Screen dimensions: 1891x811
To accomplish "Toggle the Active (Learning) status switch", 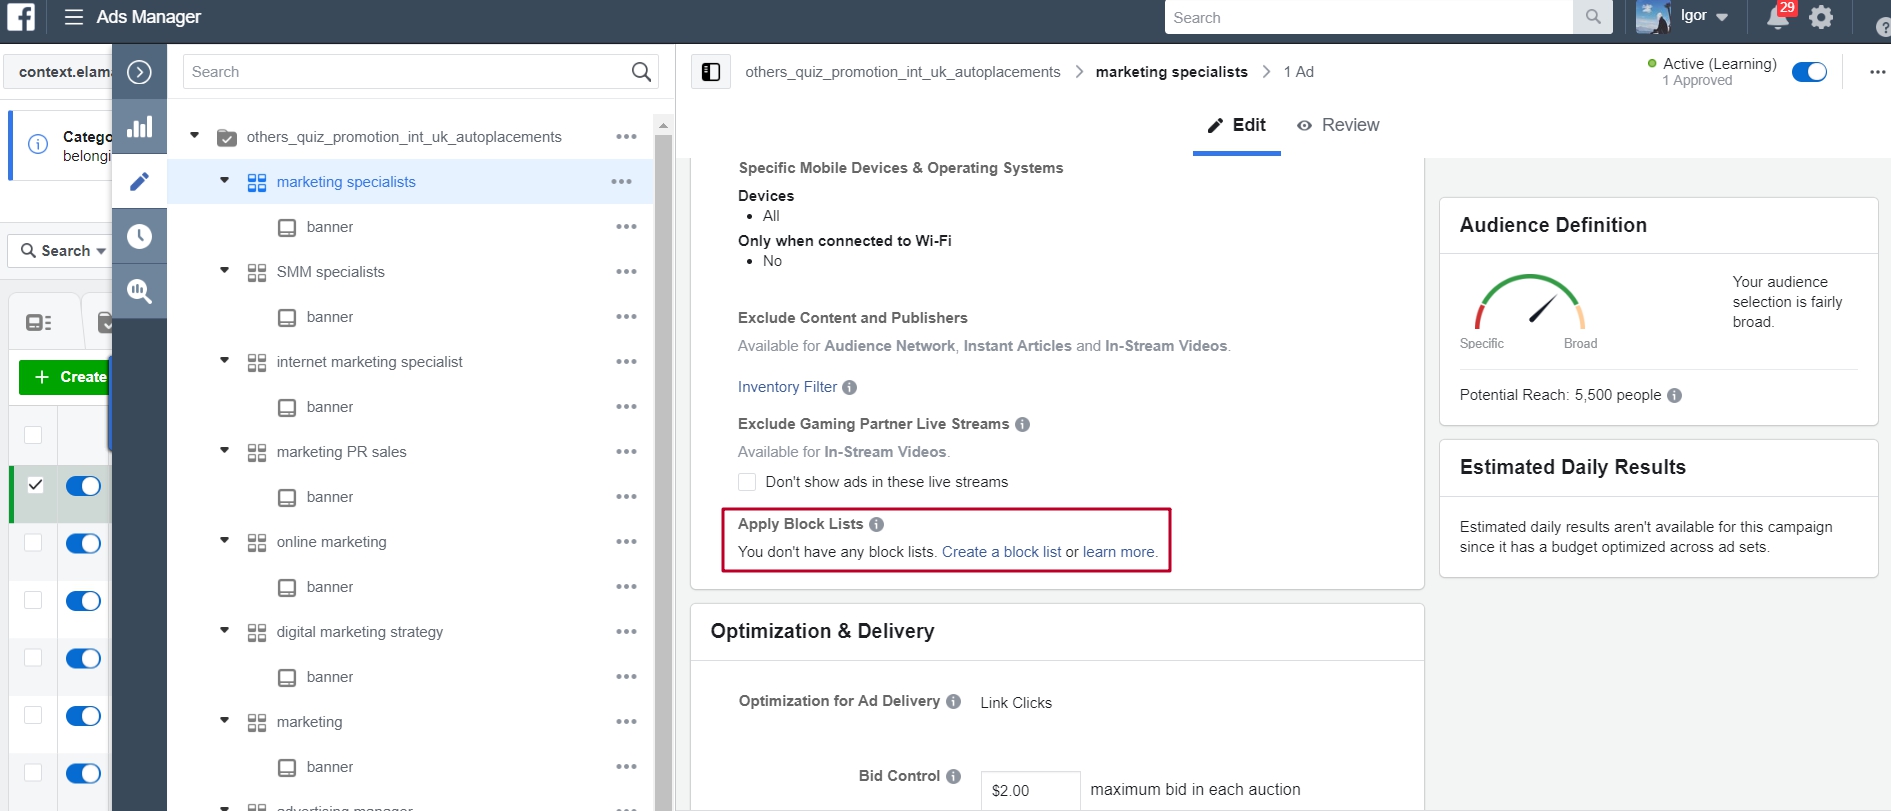I will (1809, 72).
